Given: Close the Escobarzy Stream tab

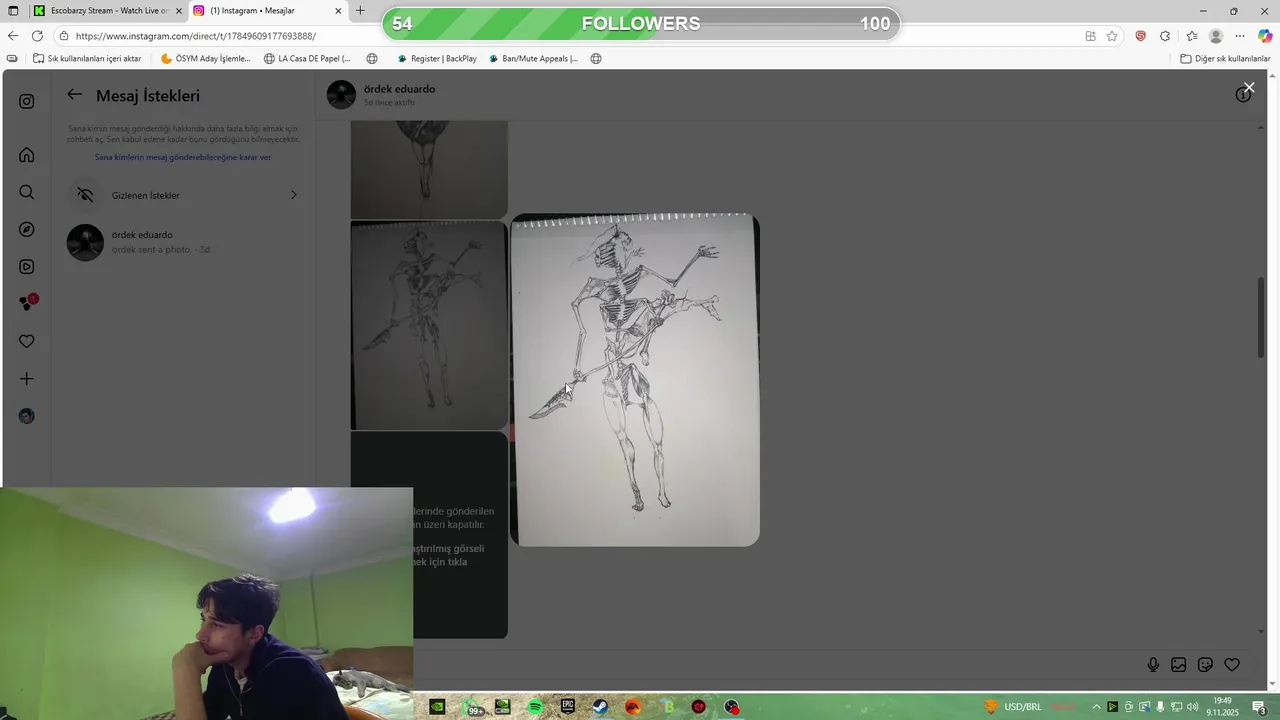Looking at the screenshot, I should coord(179,11).
